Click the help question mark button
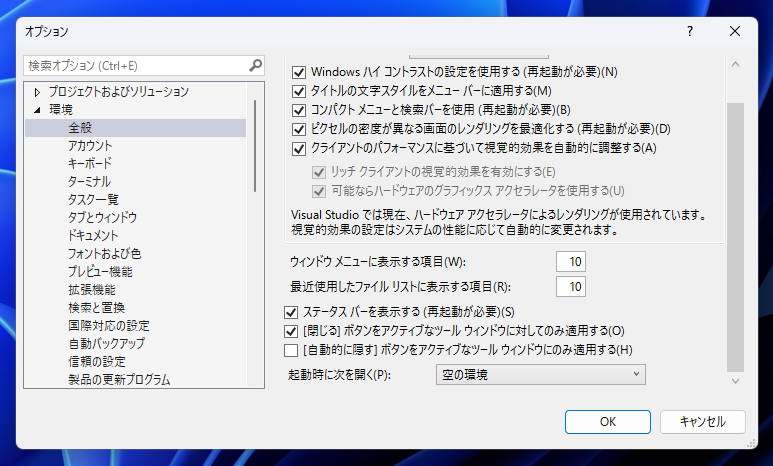Screen dimensions: 773x466 pyautogui.click(x=690, y=31)
